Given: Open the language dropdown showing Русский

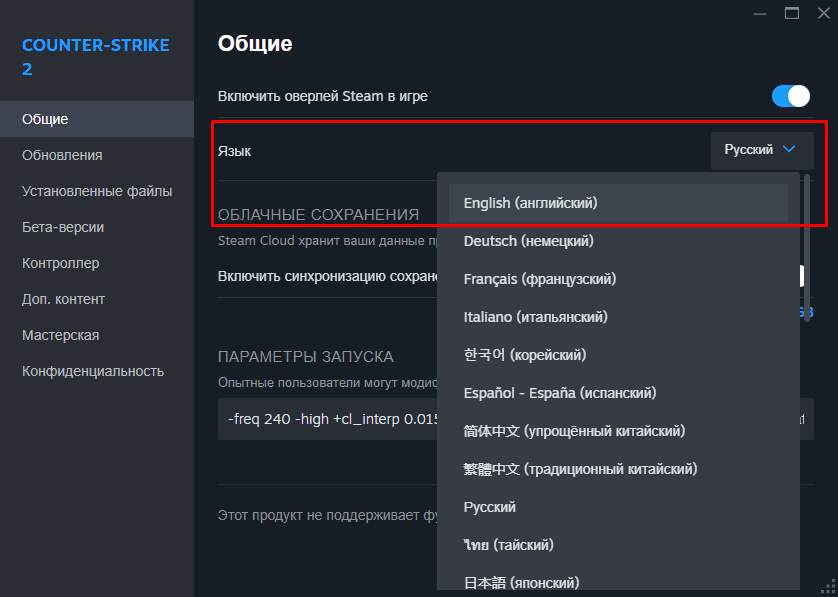Looking at the screenshot, I should (x=761, y=150).
